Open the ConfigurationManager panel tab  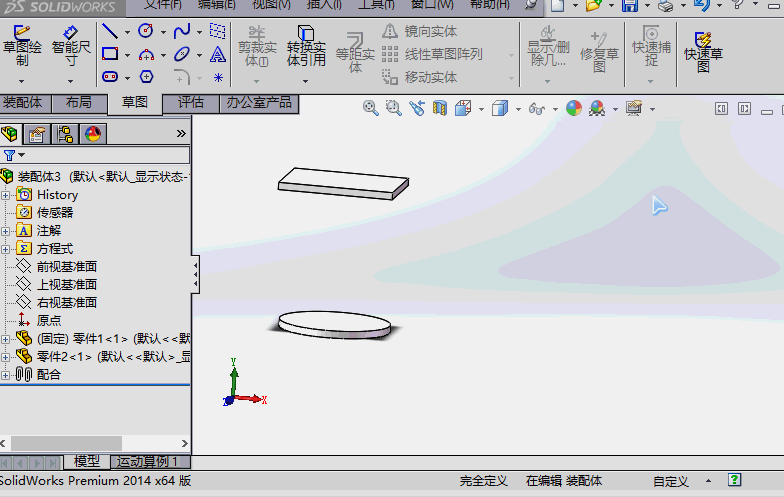(65, 134)
